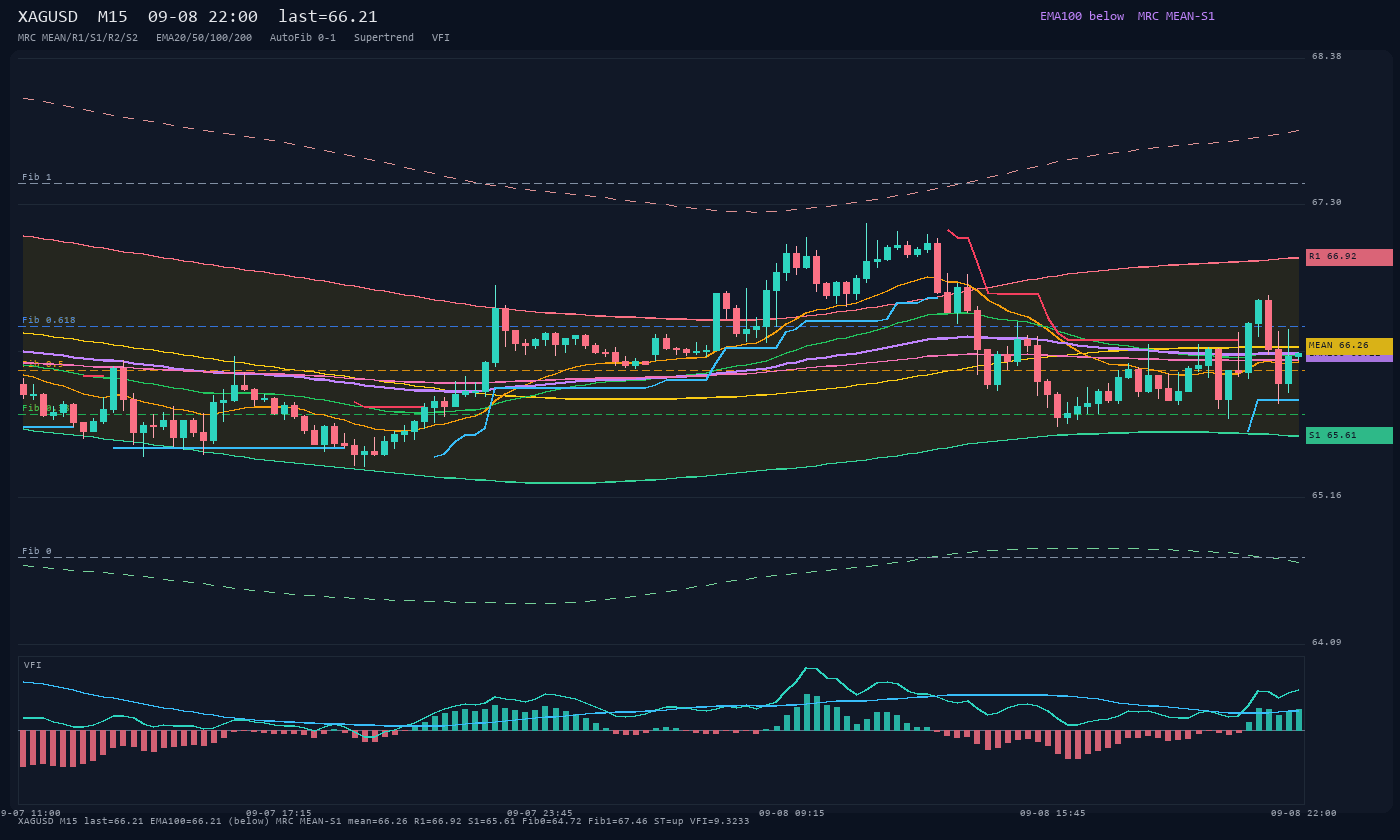Click the 64.09 price axis label
Viewport: 1400px width, 840px height.
[1327, 642]
